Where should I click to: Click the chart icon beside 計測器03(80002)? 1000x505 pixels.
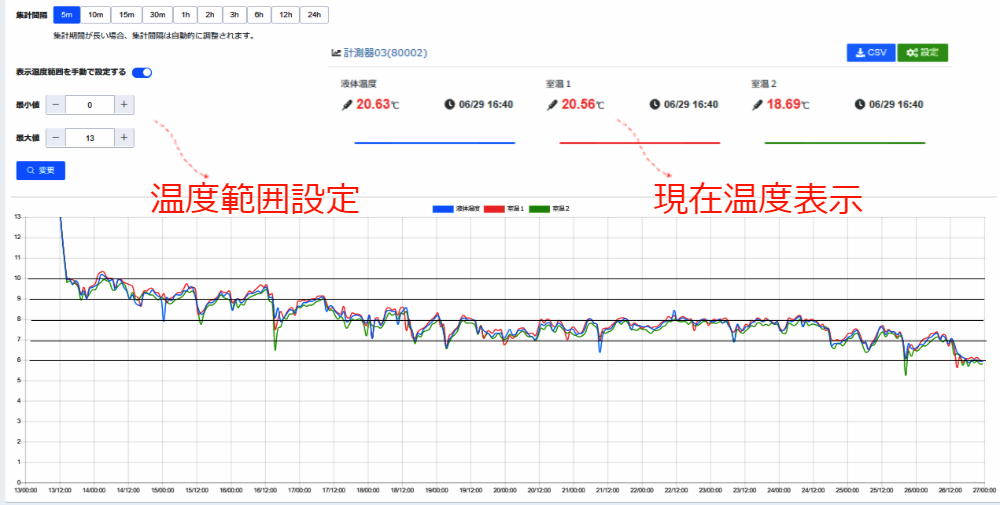tap(336, 53)
